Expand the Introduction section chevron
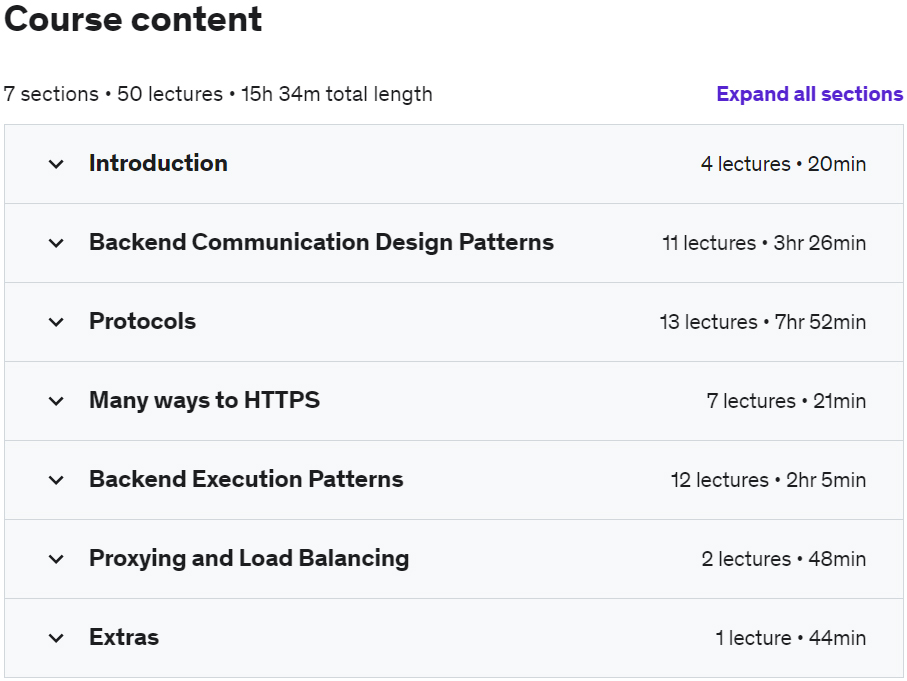The width and height of the screenshot is (907, 681). (56, 164)
